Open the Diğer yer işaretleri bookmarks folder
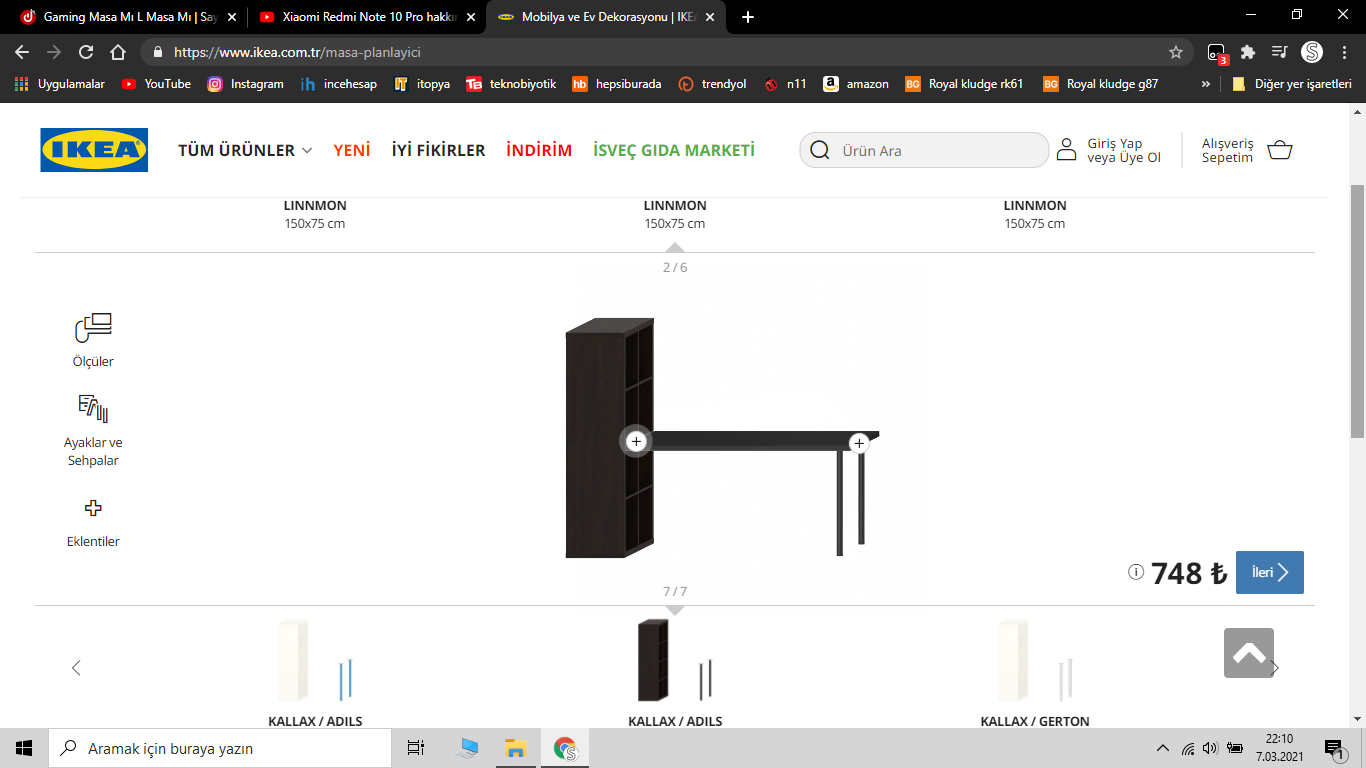This screenshot has width=1366, height=768. [x=1292, y=84]
